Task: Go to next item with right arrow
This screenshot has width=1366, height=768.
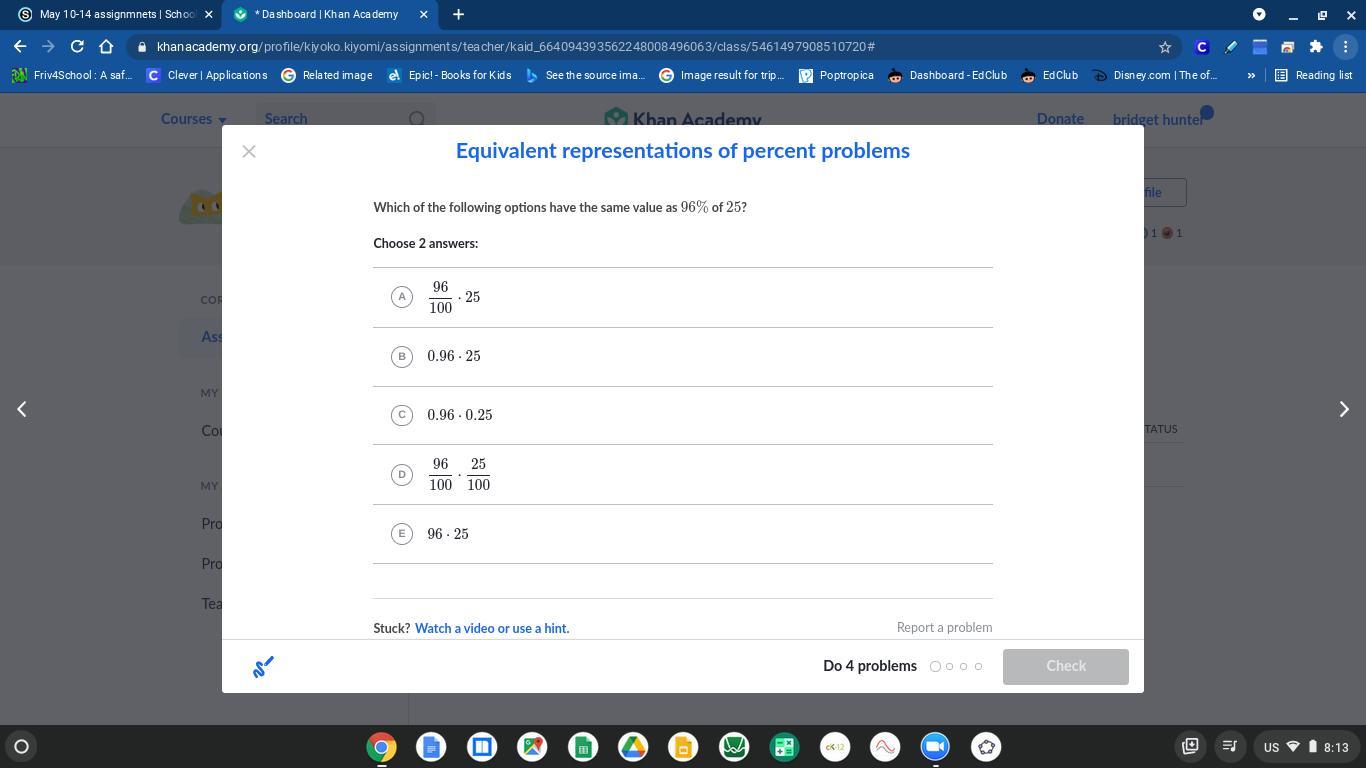Action: coord(1344,409)
